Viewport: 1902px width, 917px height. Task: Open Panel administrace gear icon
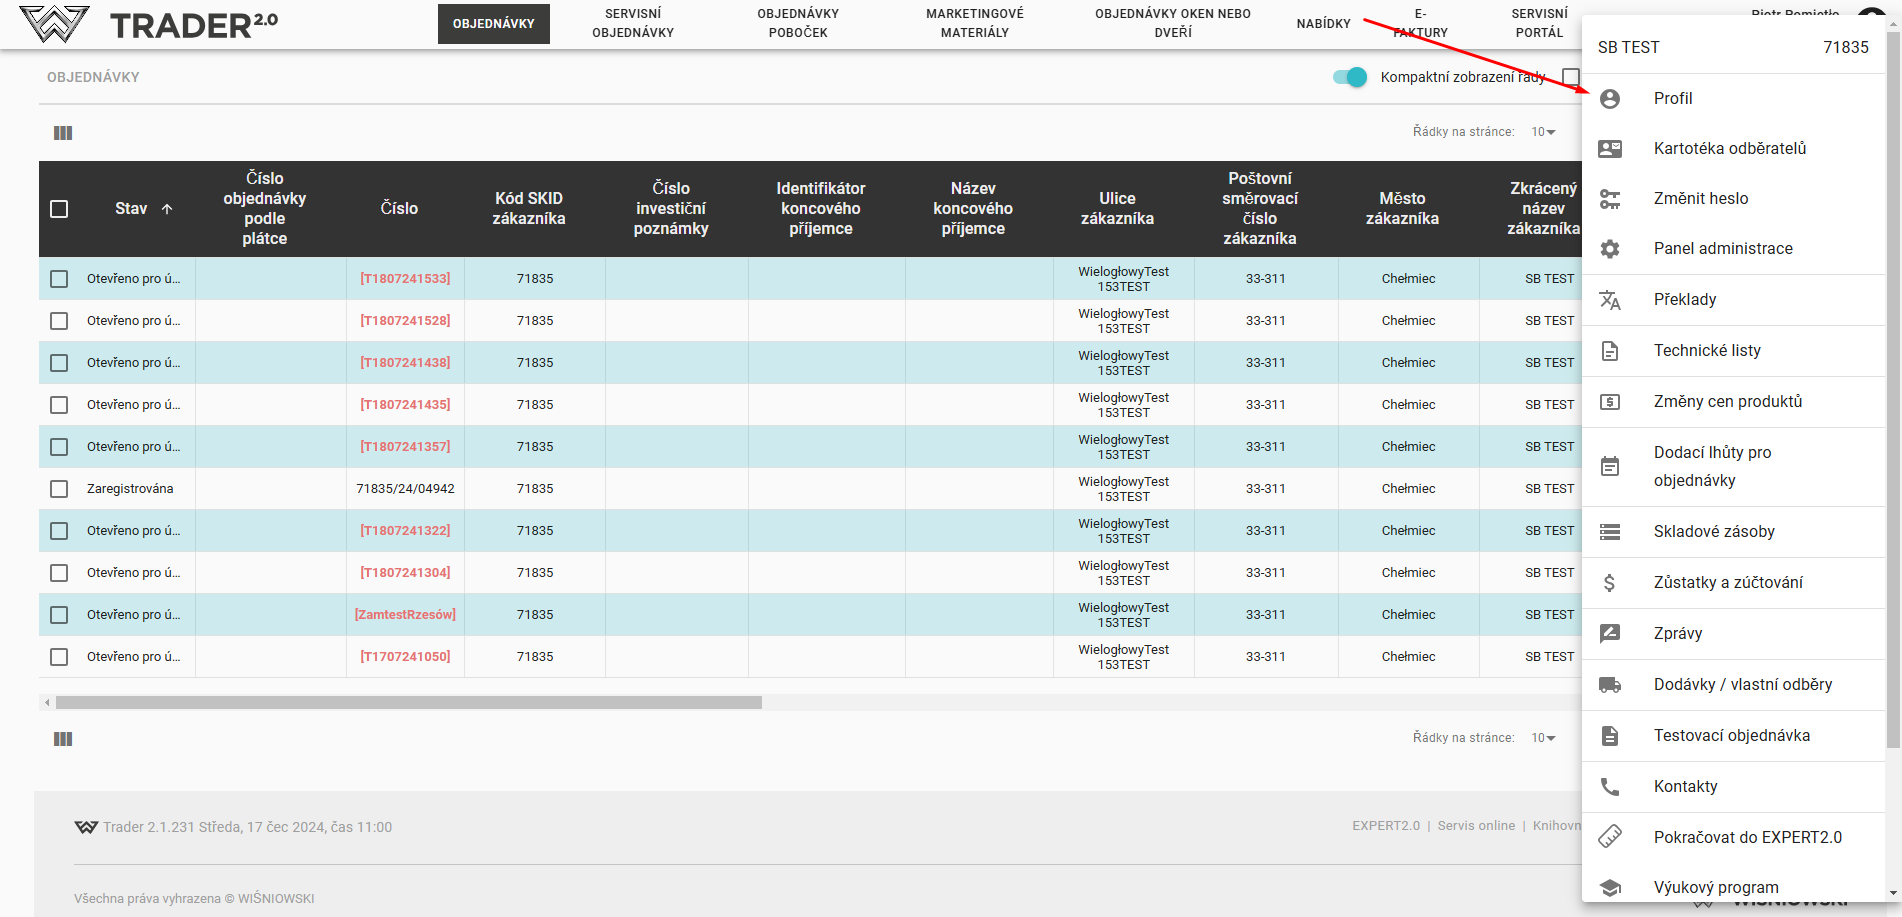[1609, 249]
